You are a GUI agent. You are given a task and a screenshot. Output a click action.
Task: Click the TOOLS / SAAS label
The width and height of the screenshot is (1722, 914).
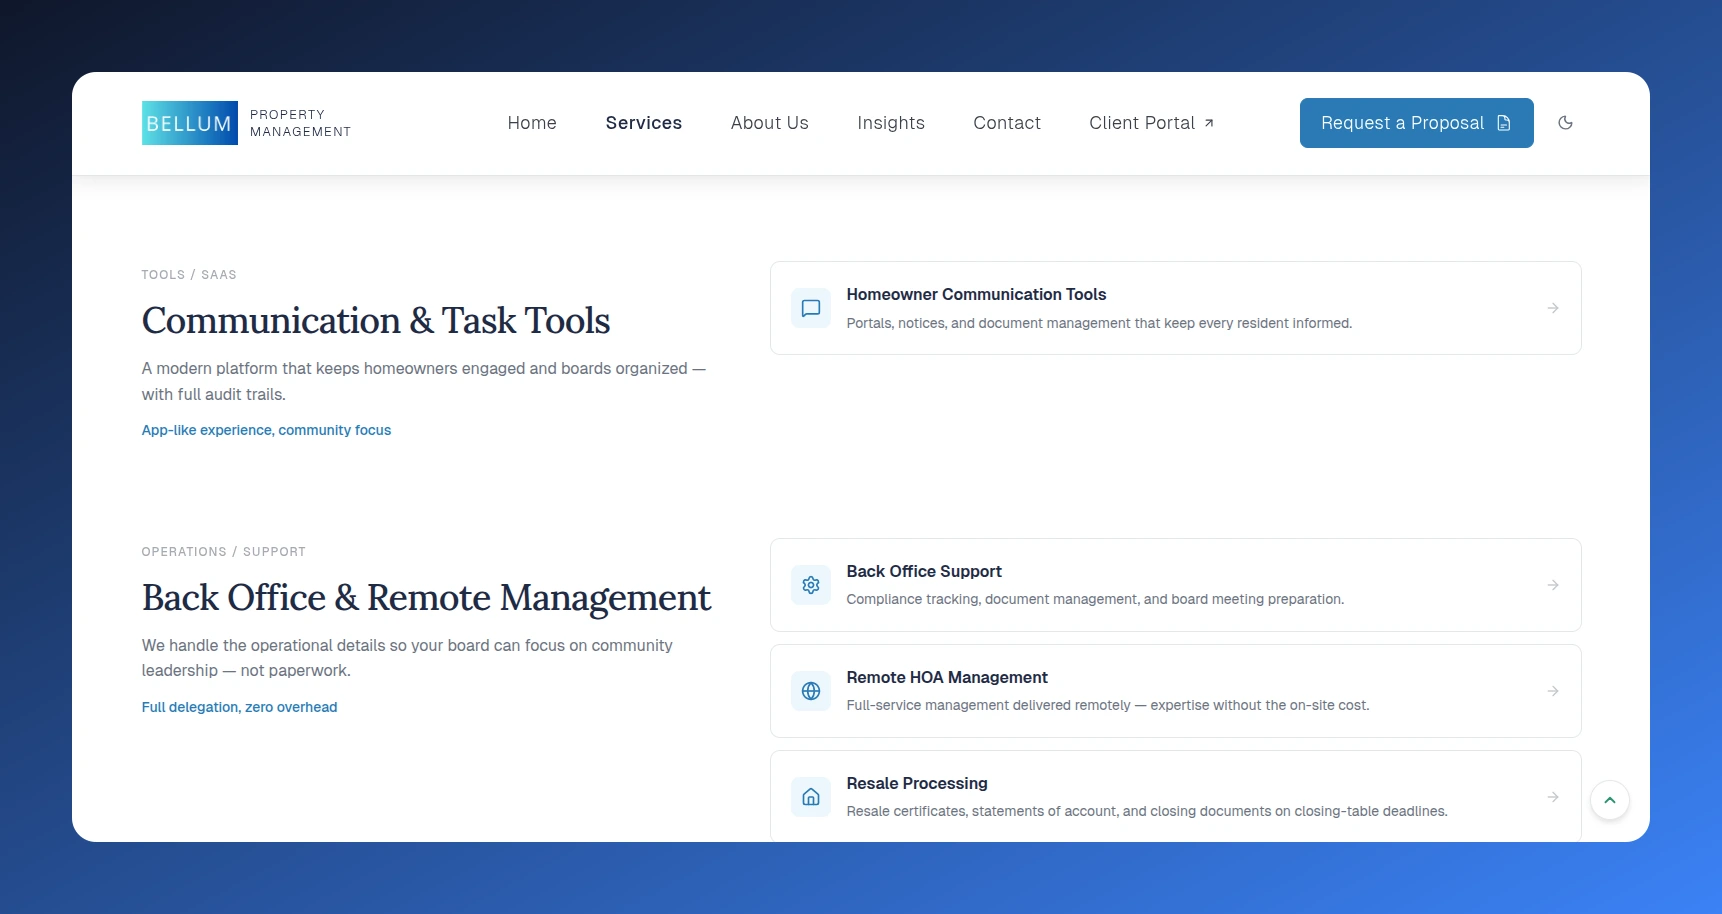pyautogui.click(x=189, y=275)
